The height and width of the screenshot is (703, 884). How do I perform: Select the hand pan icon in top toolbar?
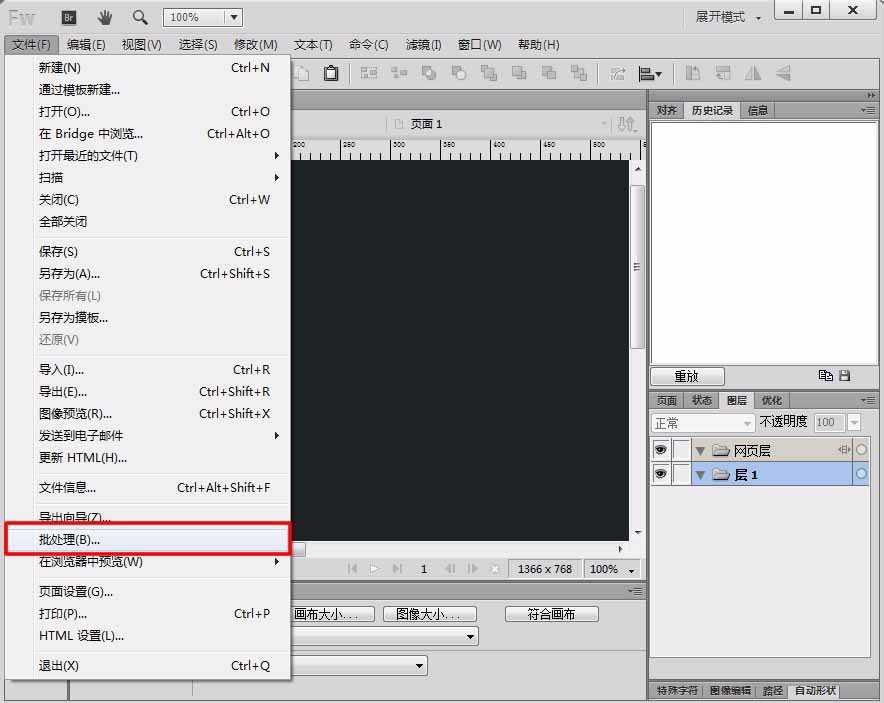point(105,16)
